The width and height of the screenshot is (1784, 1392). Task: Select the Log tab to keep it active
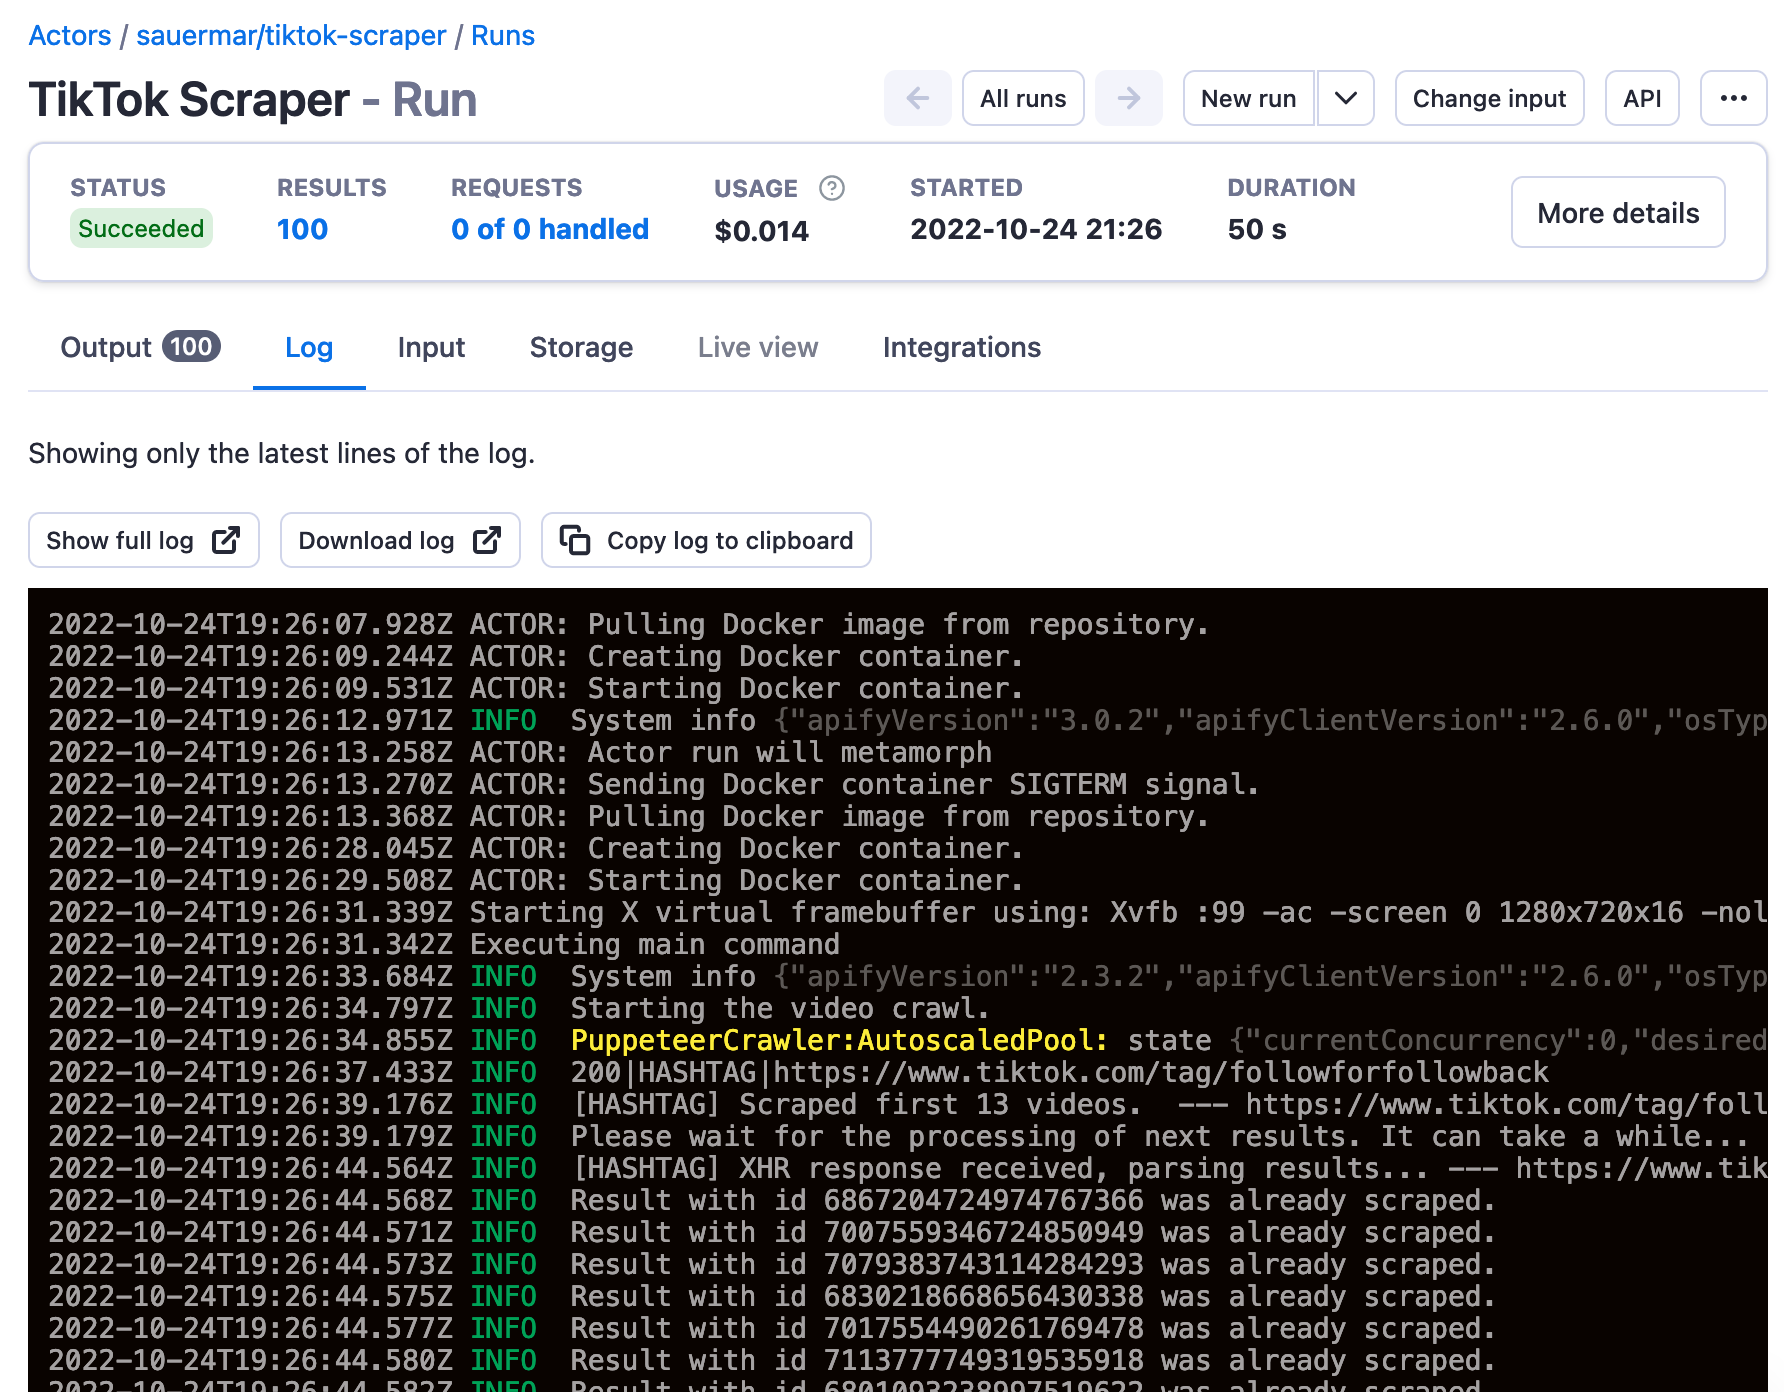click(309, 347)
